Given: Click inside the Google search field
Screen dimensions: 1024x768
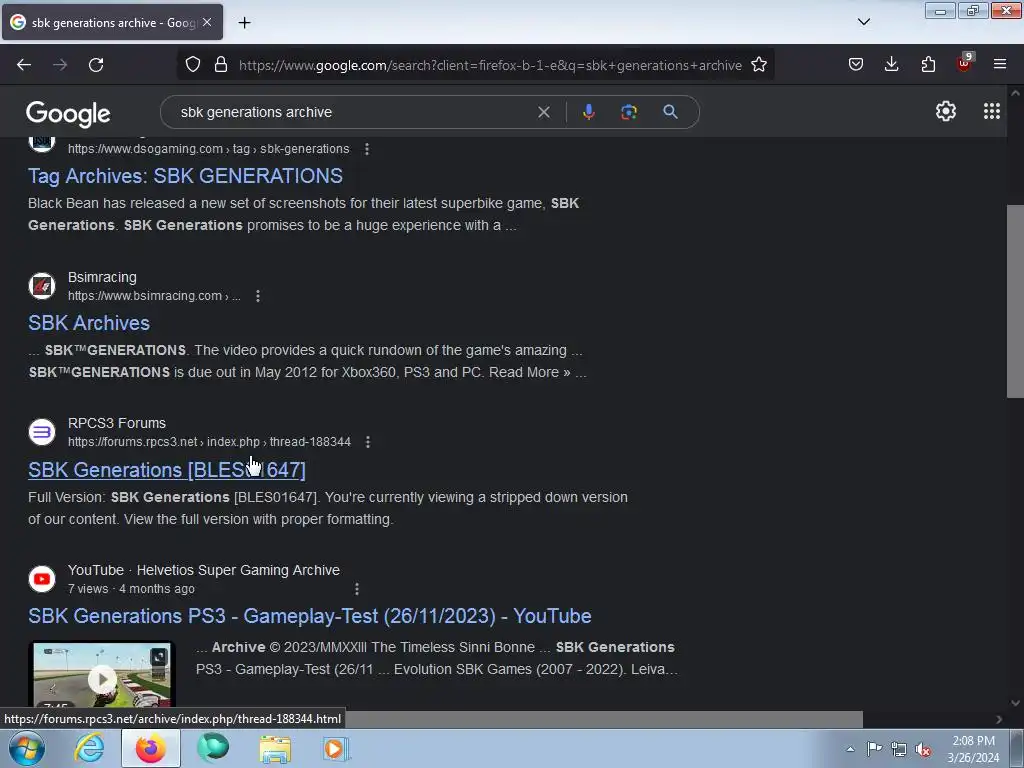Looking at the screenshot, I should 353,112.
